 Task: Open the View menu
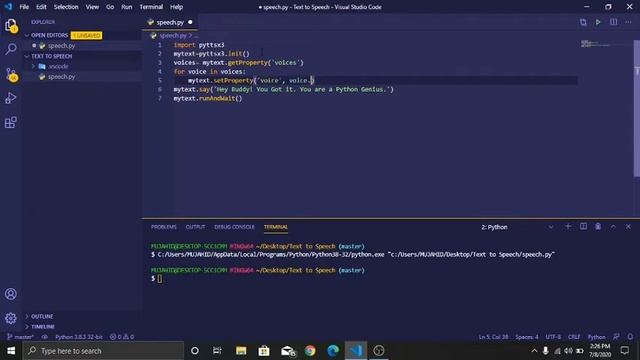tap(92, 7)
